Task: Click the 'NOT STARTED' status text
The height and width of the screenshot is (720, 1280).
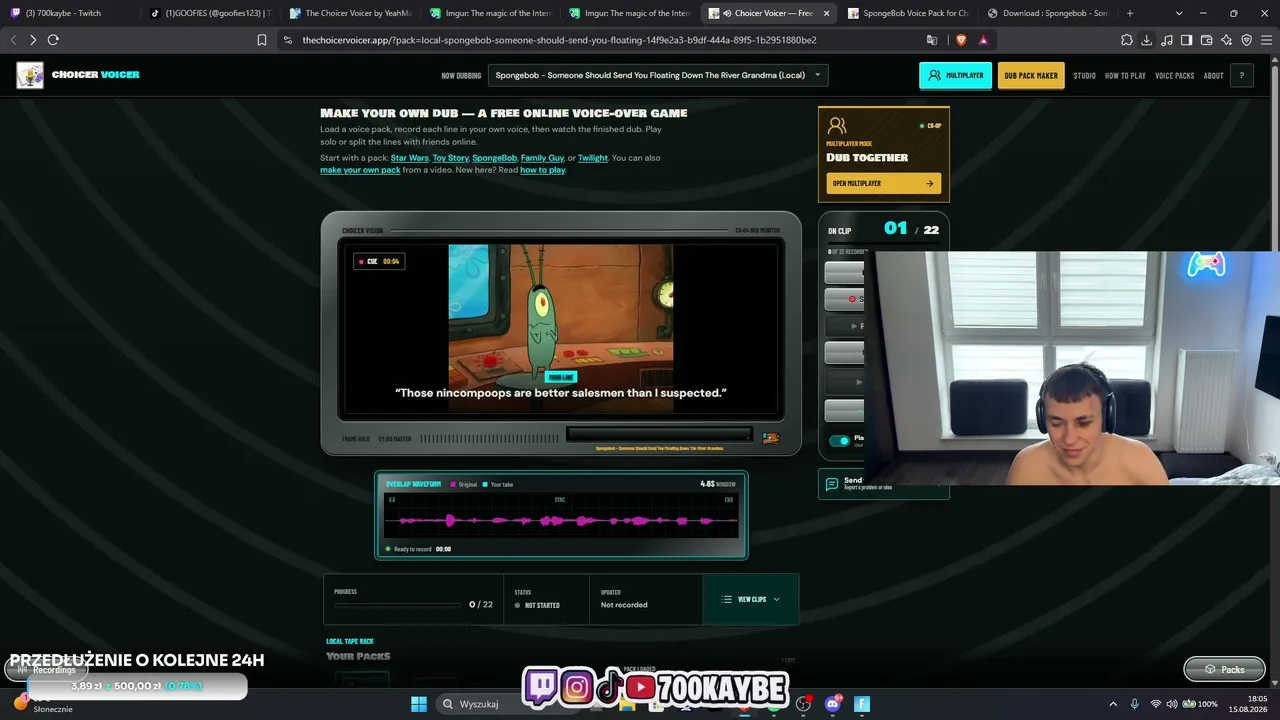Action: [x=542, y=605]
